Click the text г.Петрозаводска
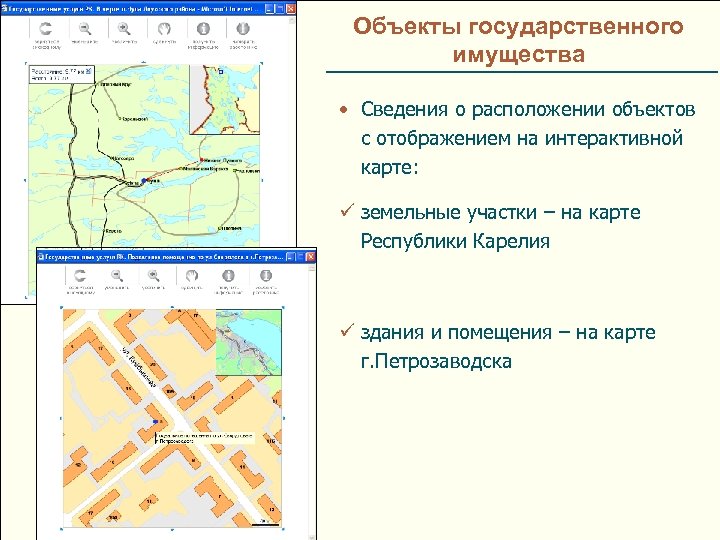Viewport: 720px width, 540px height. 436,361
